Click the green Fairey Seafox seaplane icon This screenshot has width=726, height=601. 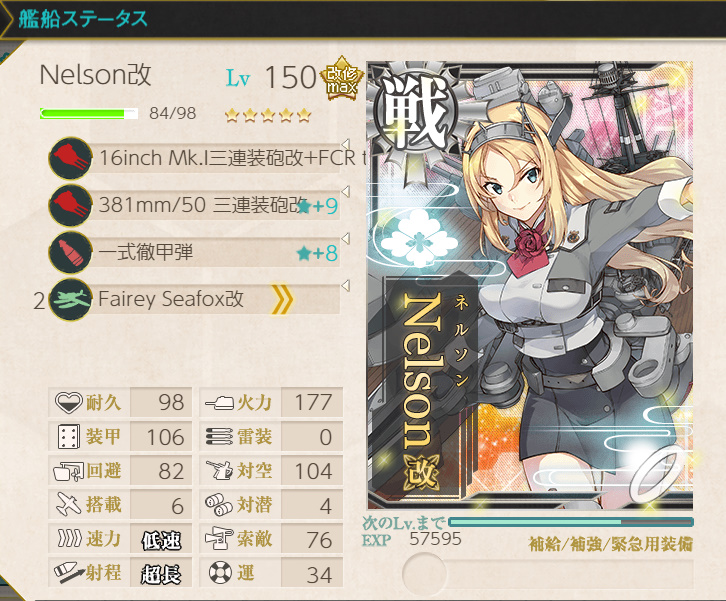70,300
